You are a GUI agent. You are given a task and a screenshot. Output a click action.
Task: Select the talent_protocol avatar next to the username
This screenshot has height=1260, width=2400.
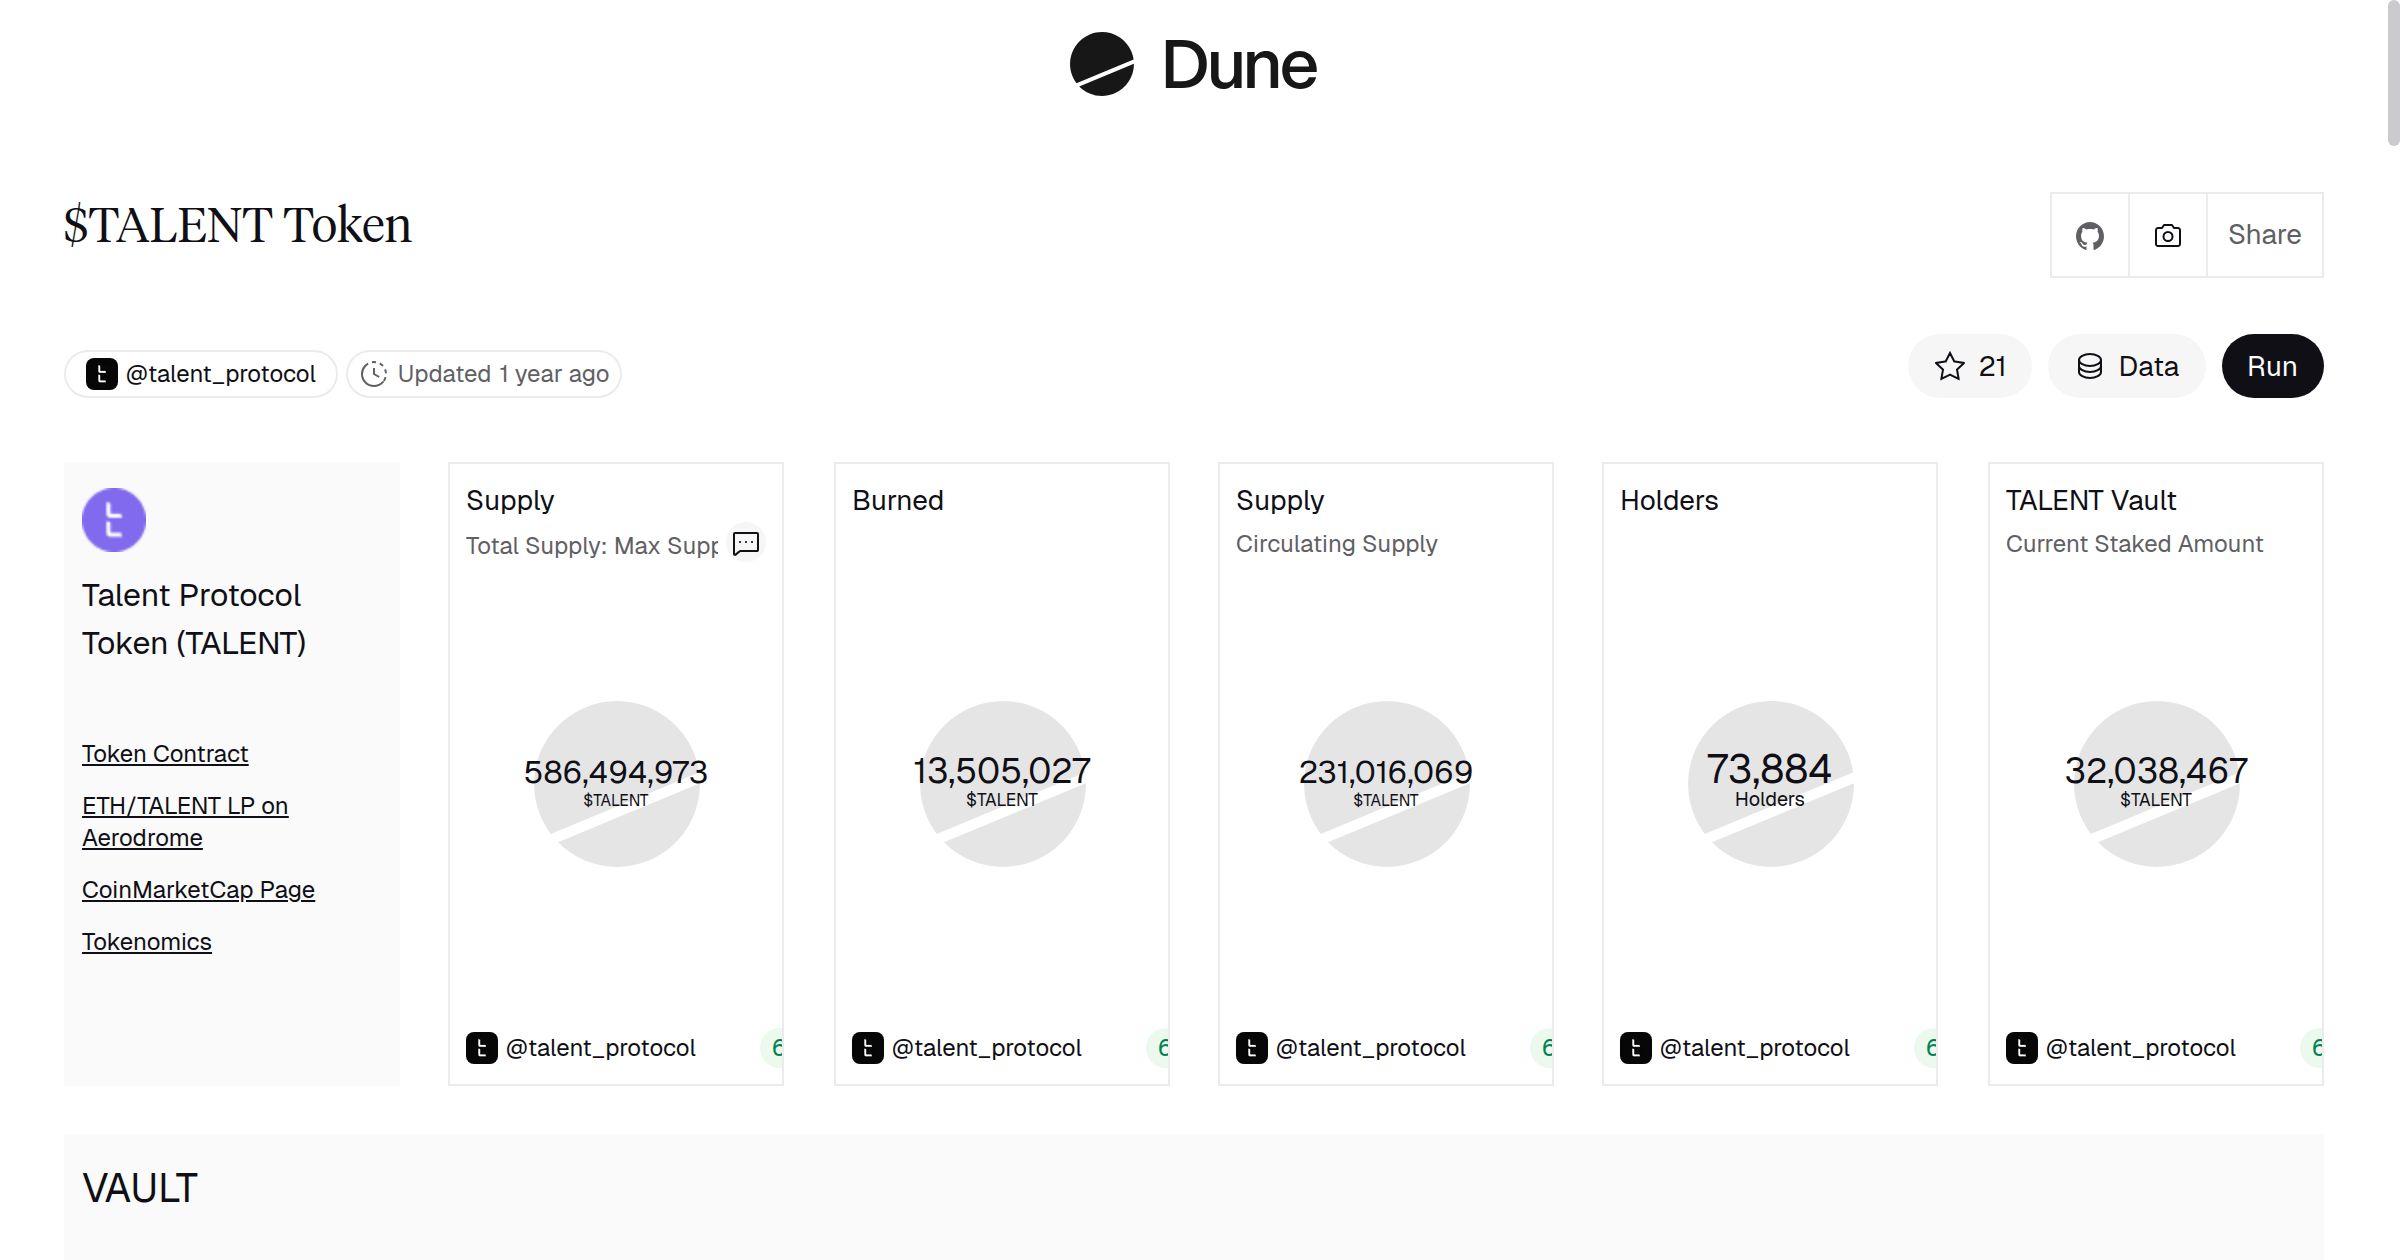tap(101, 373)
